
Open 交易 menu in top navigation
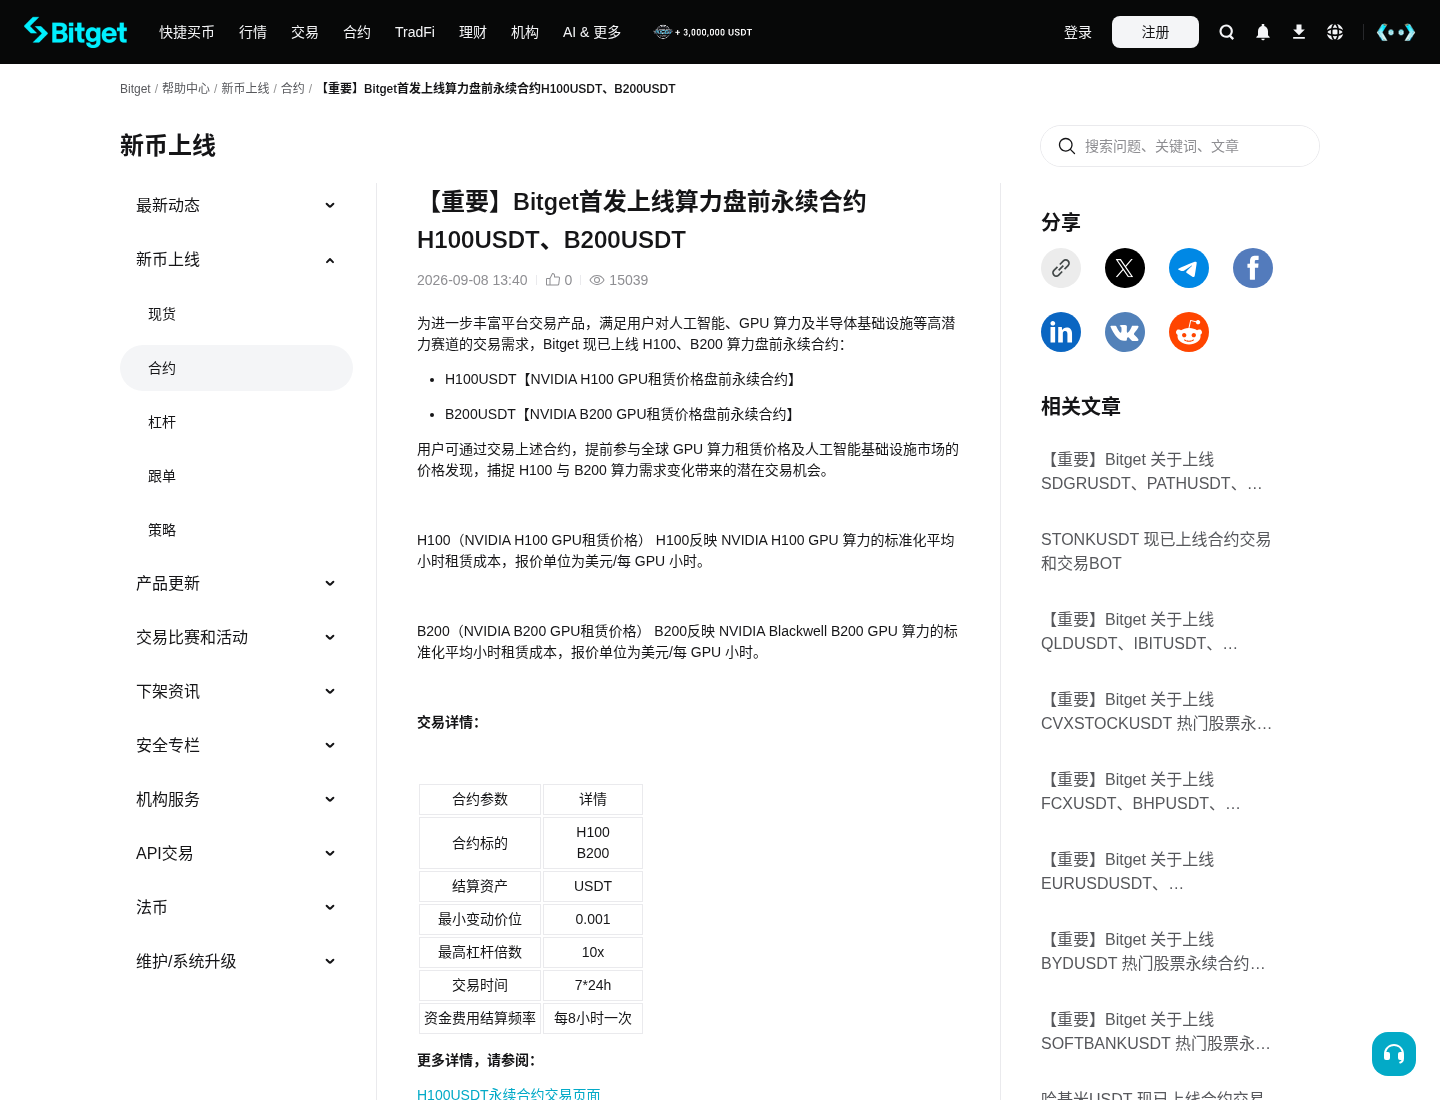click(305, 32)
